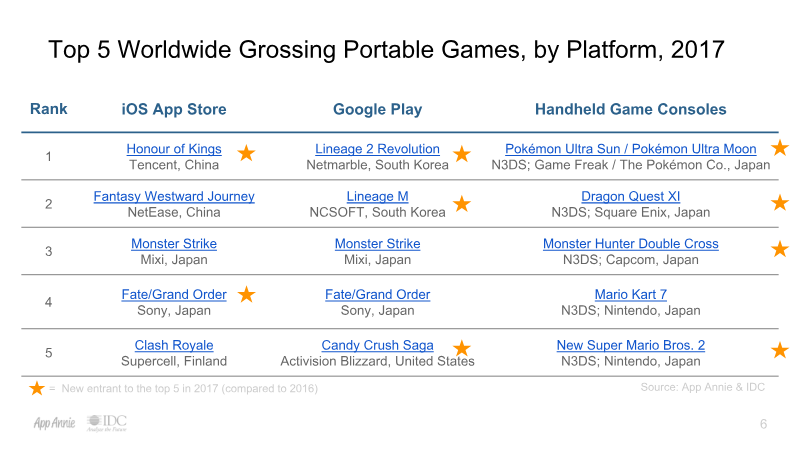Follow the Lineage 2 Revolution link

[377, 149]
